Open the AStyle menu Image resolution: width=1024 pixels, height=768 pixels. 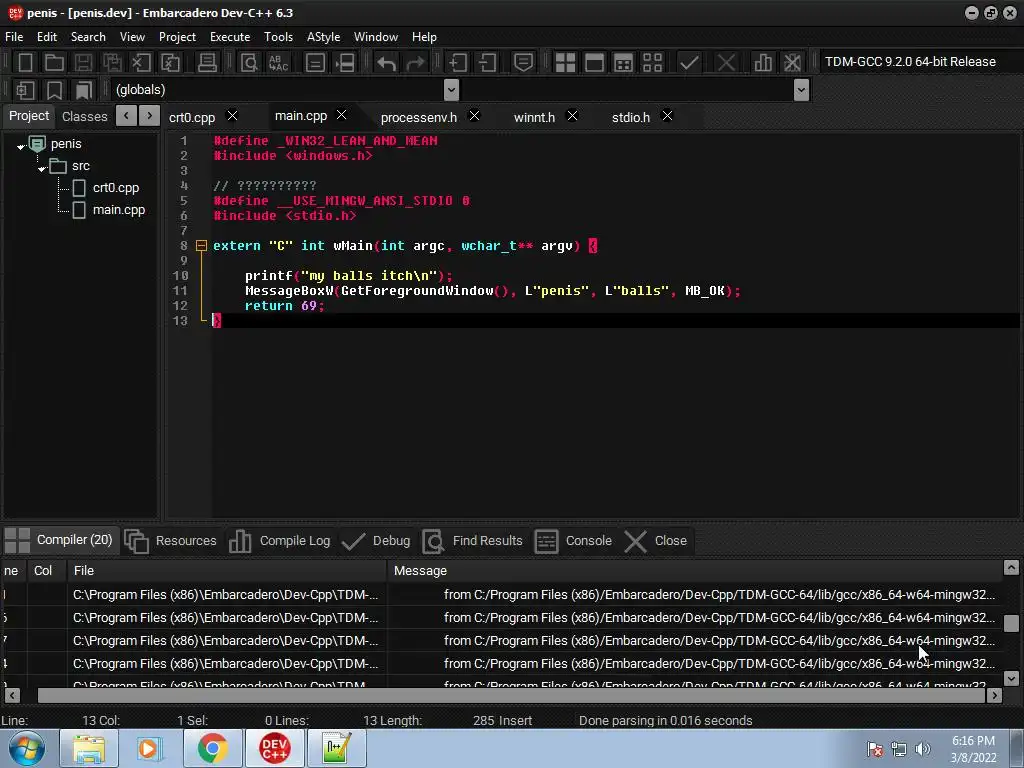point(323,37)
